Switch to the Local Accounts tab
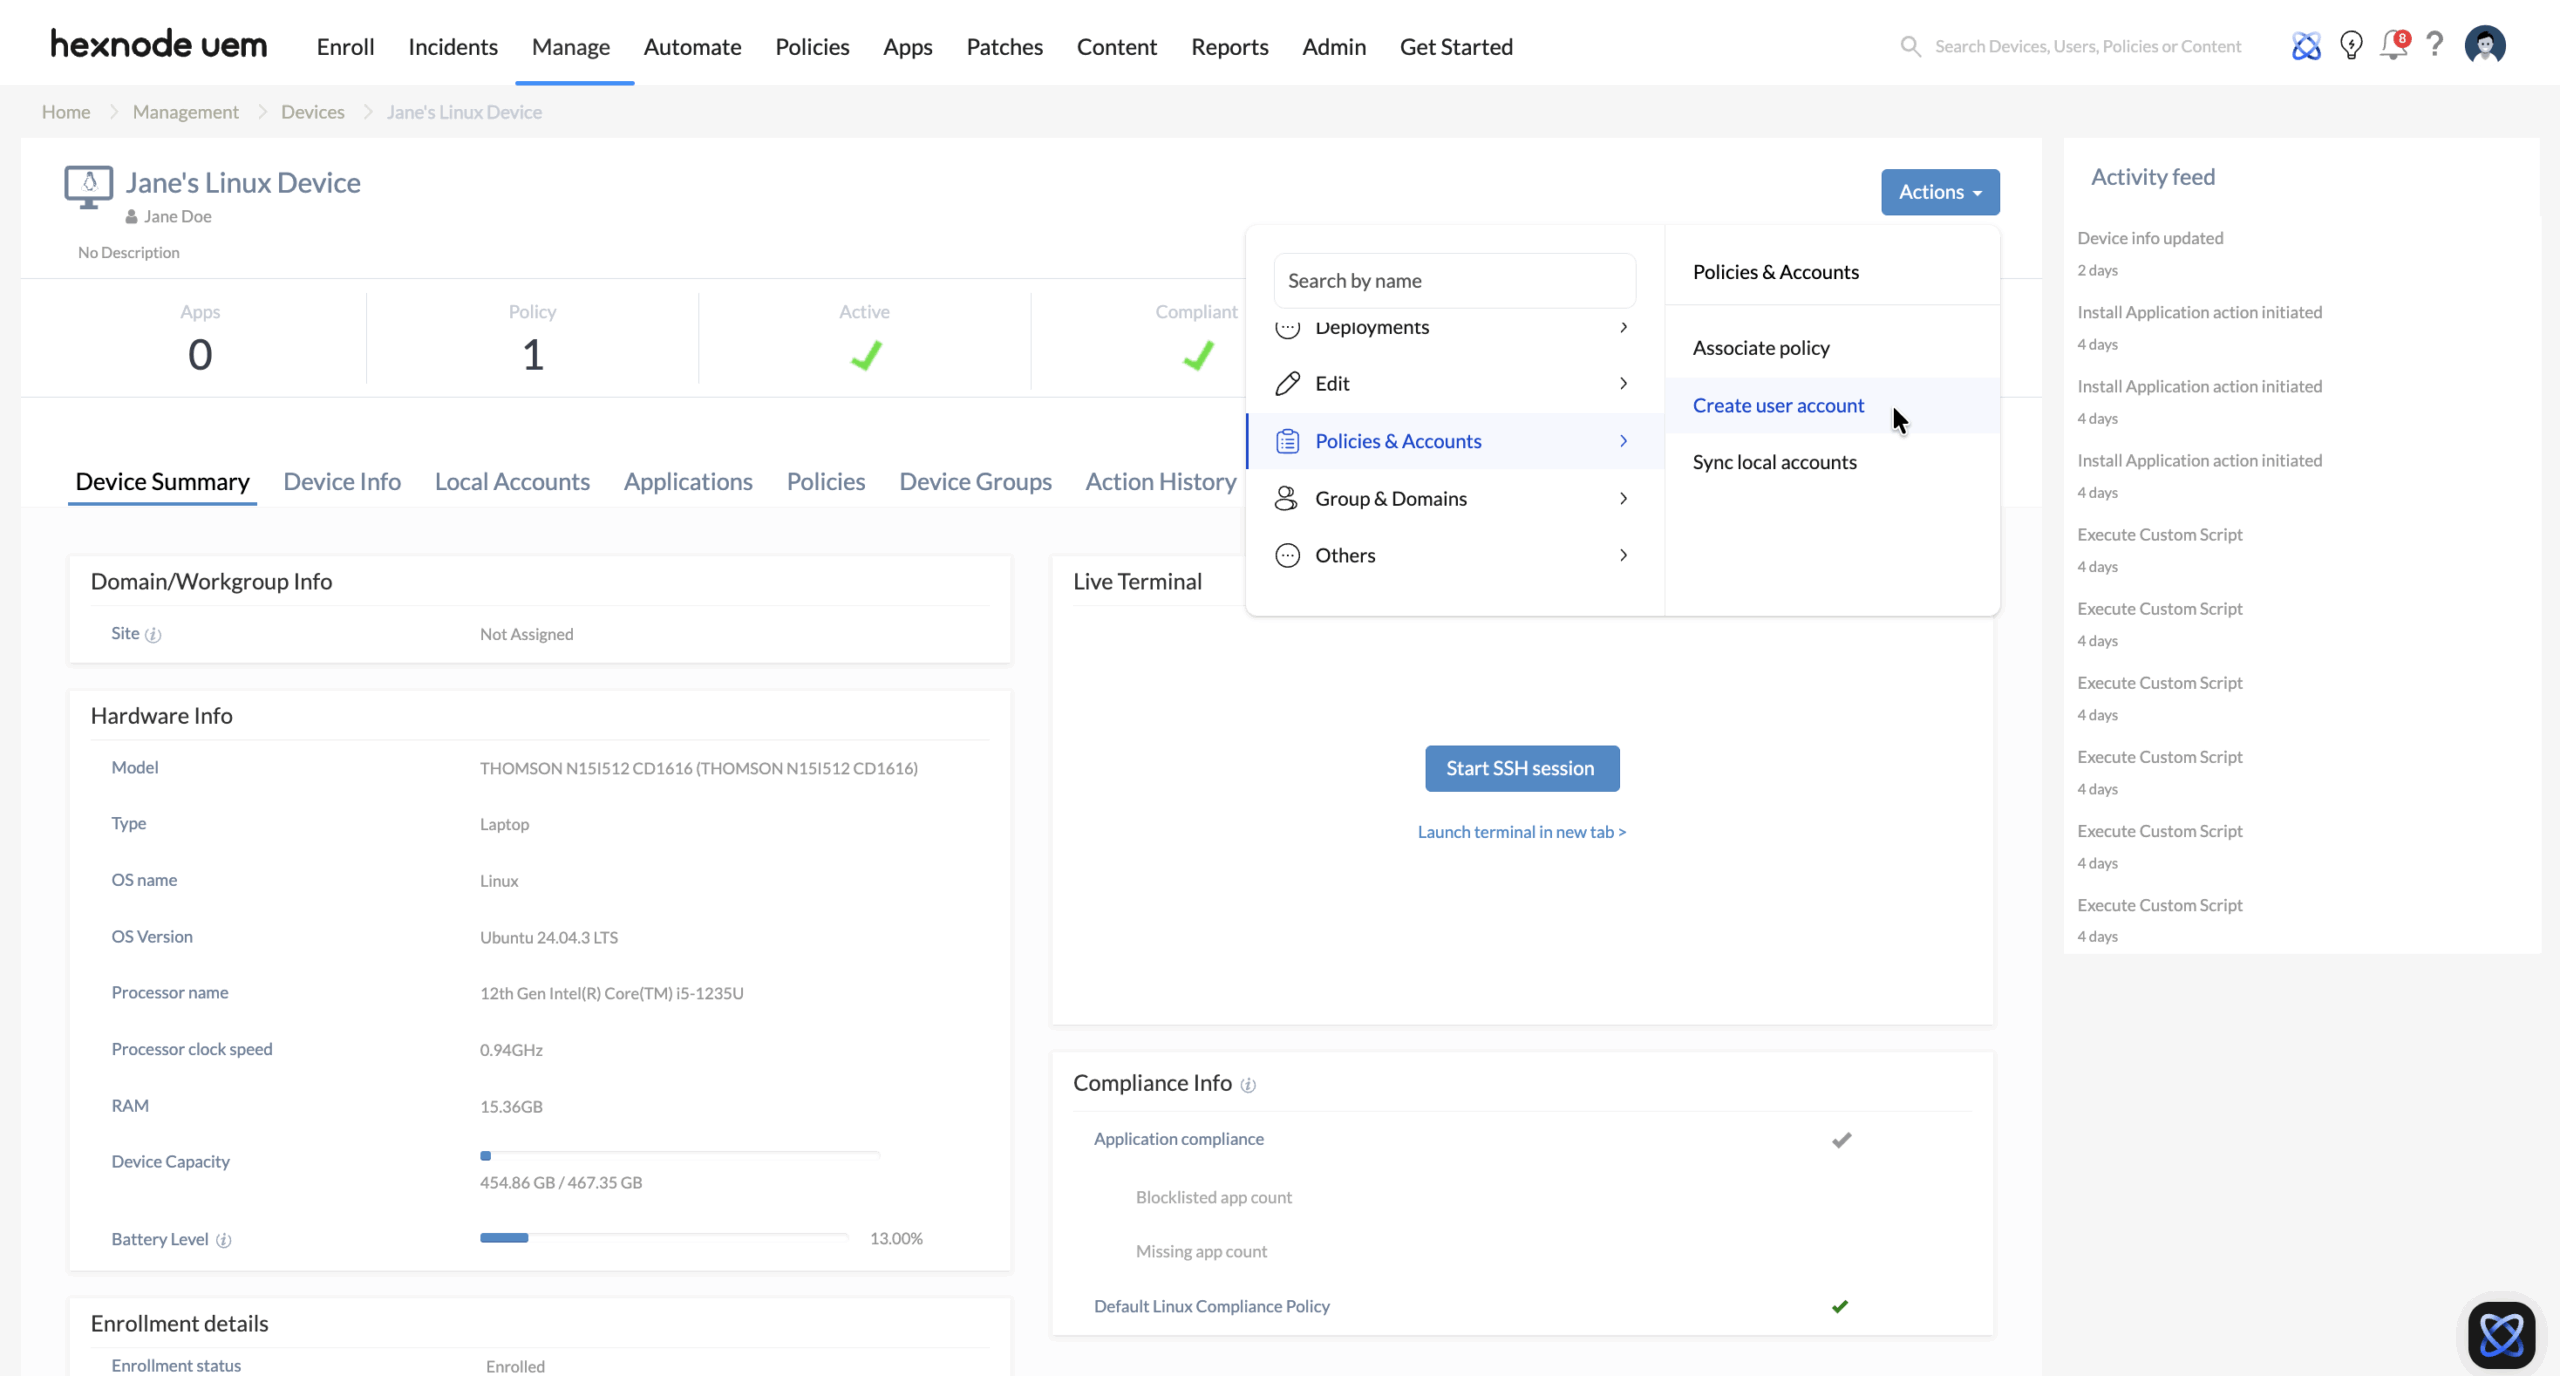 pos(512,482)
